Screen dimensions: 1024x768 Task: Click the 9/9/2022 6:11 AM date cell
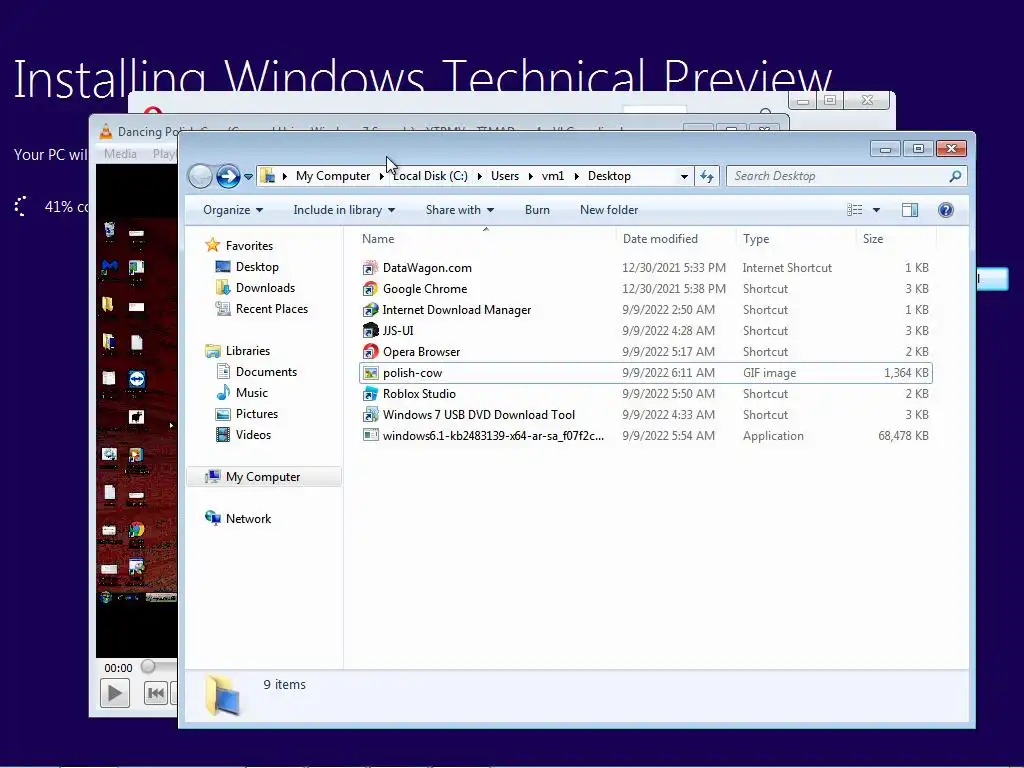click(x=668, y=373)
